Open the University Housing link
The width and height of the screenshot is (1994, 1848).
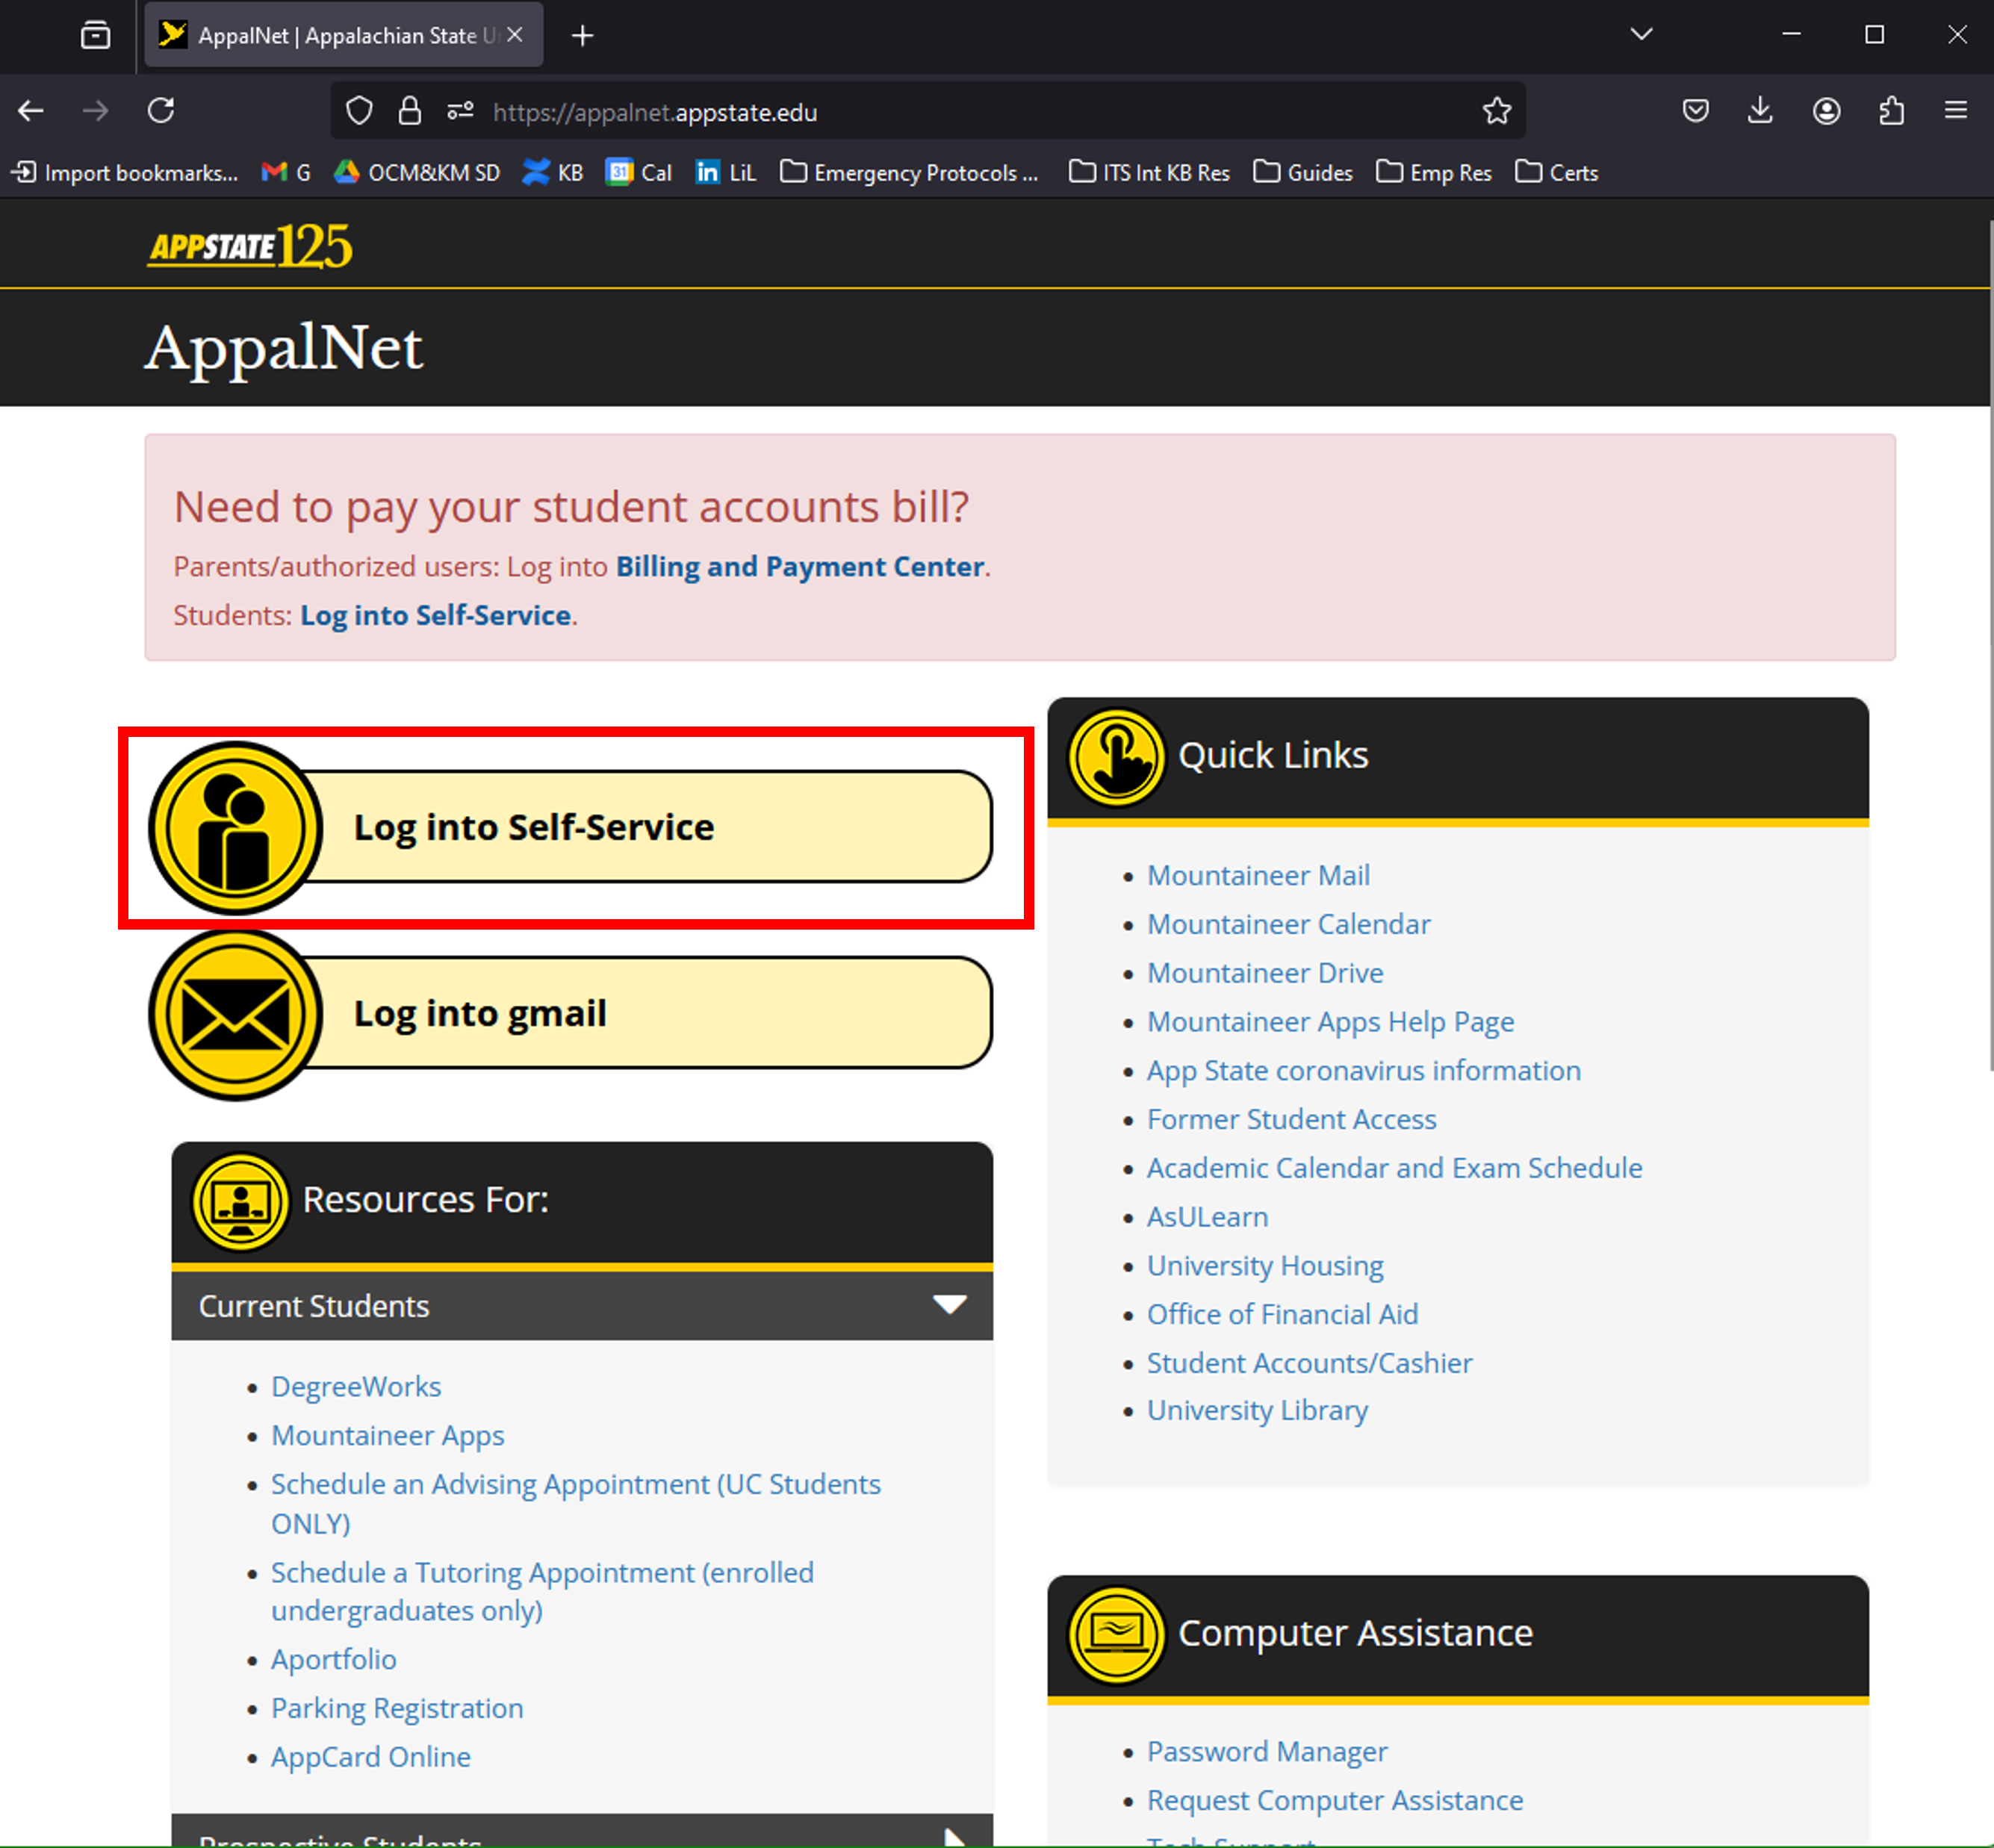point(1265,1266)
